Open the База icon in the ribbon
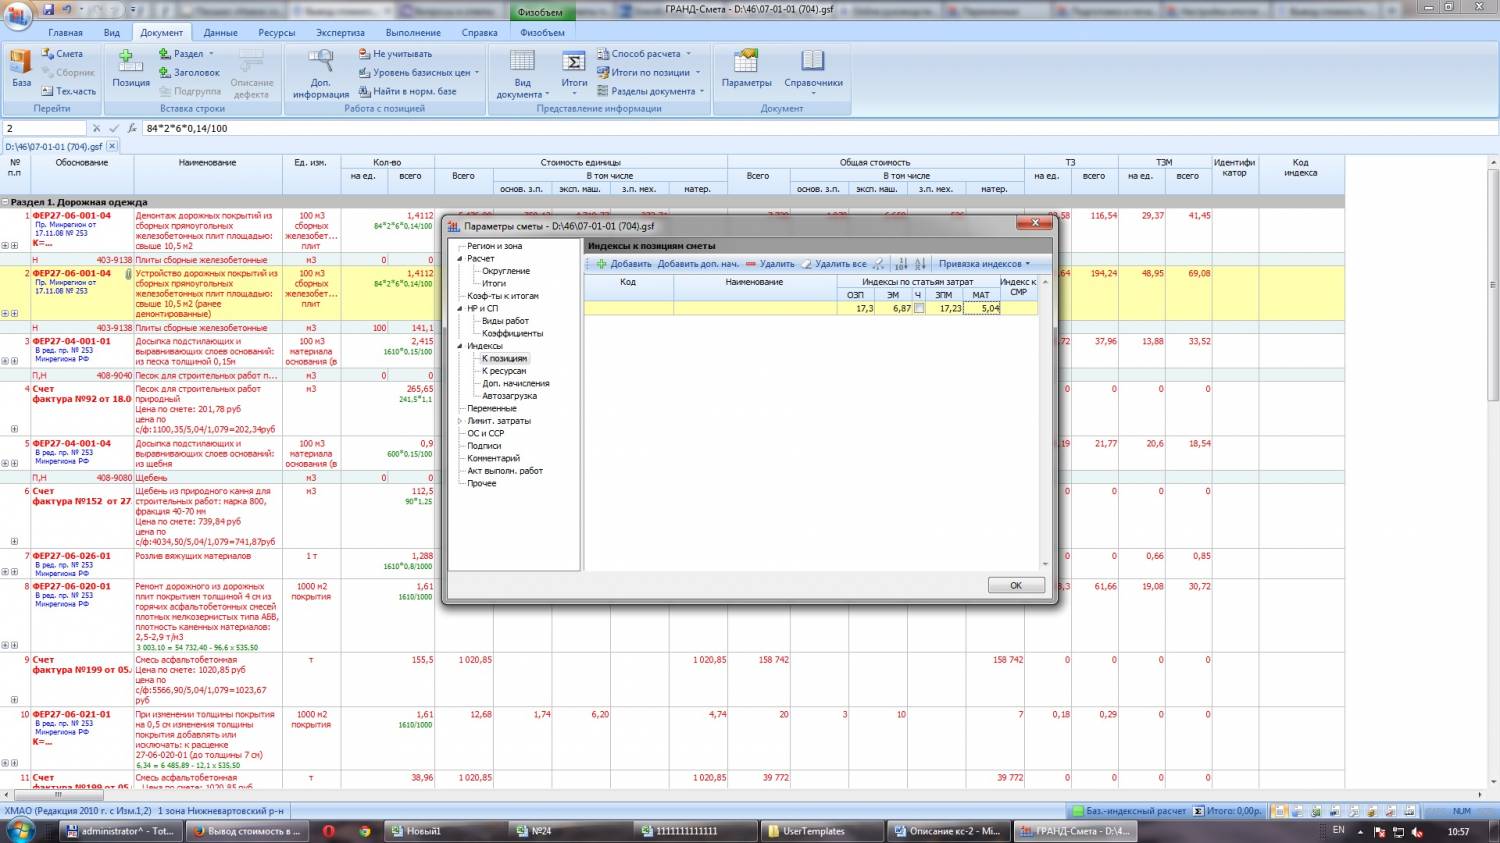Image resolution: width=1500 pixels, height=843 pixels. click(21, 62)
